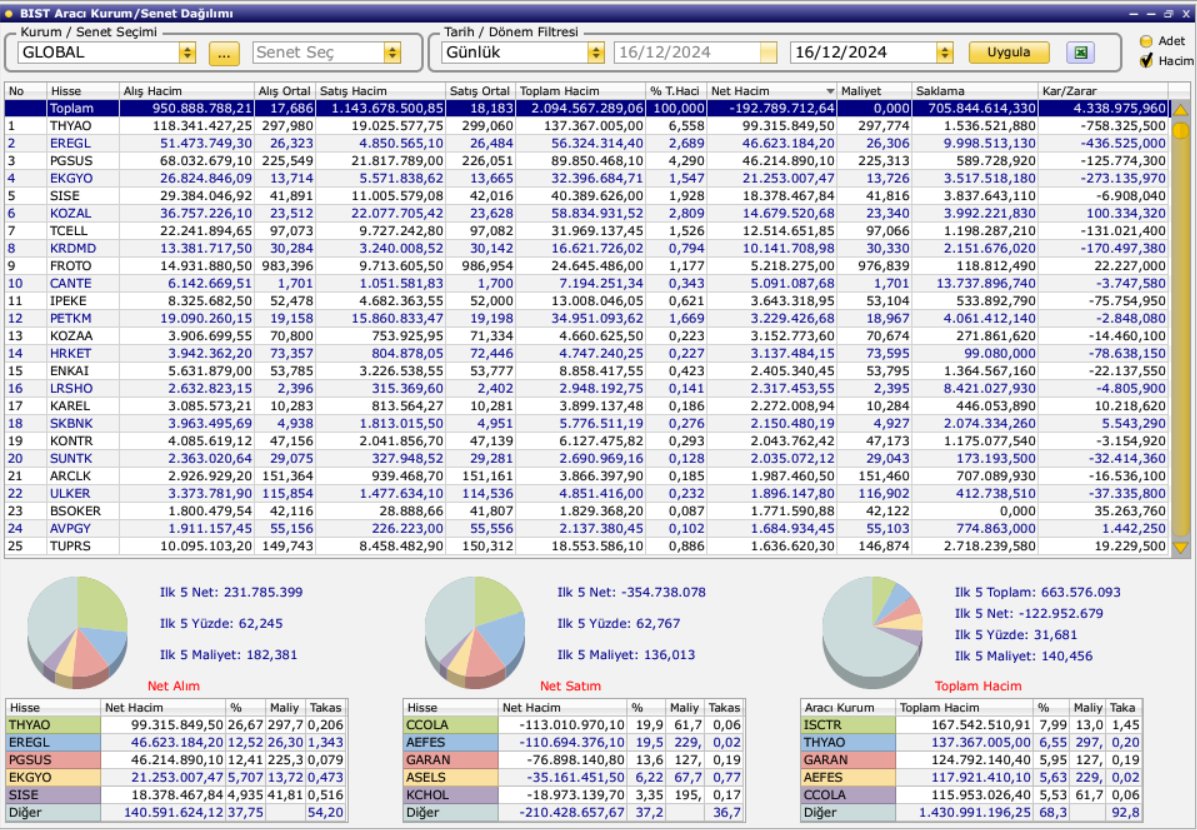The width and height of the screenshot is (1197, 830).
Task: Select the THYAO row in main table
Action: [586, 126]
